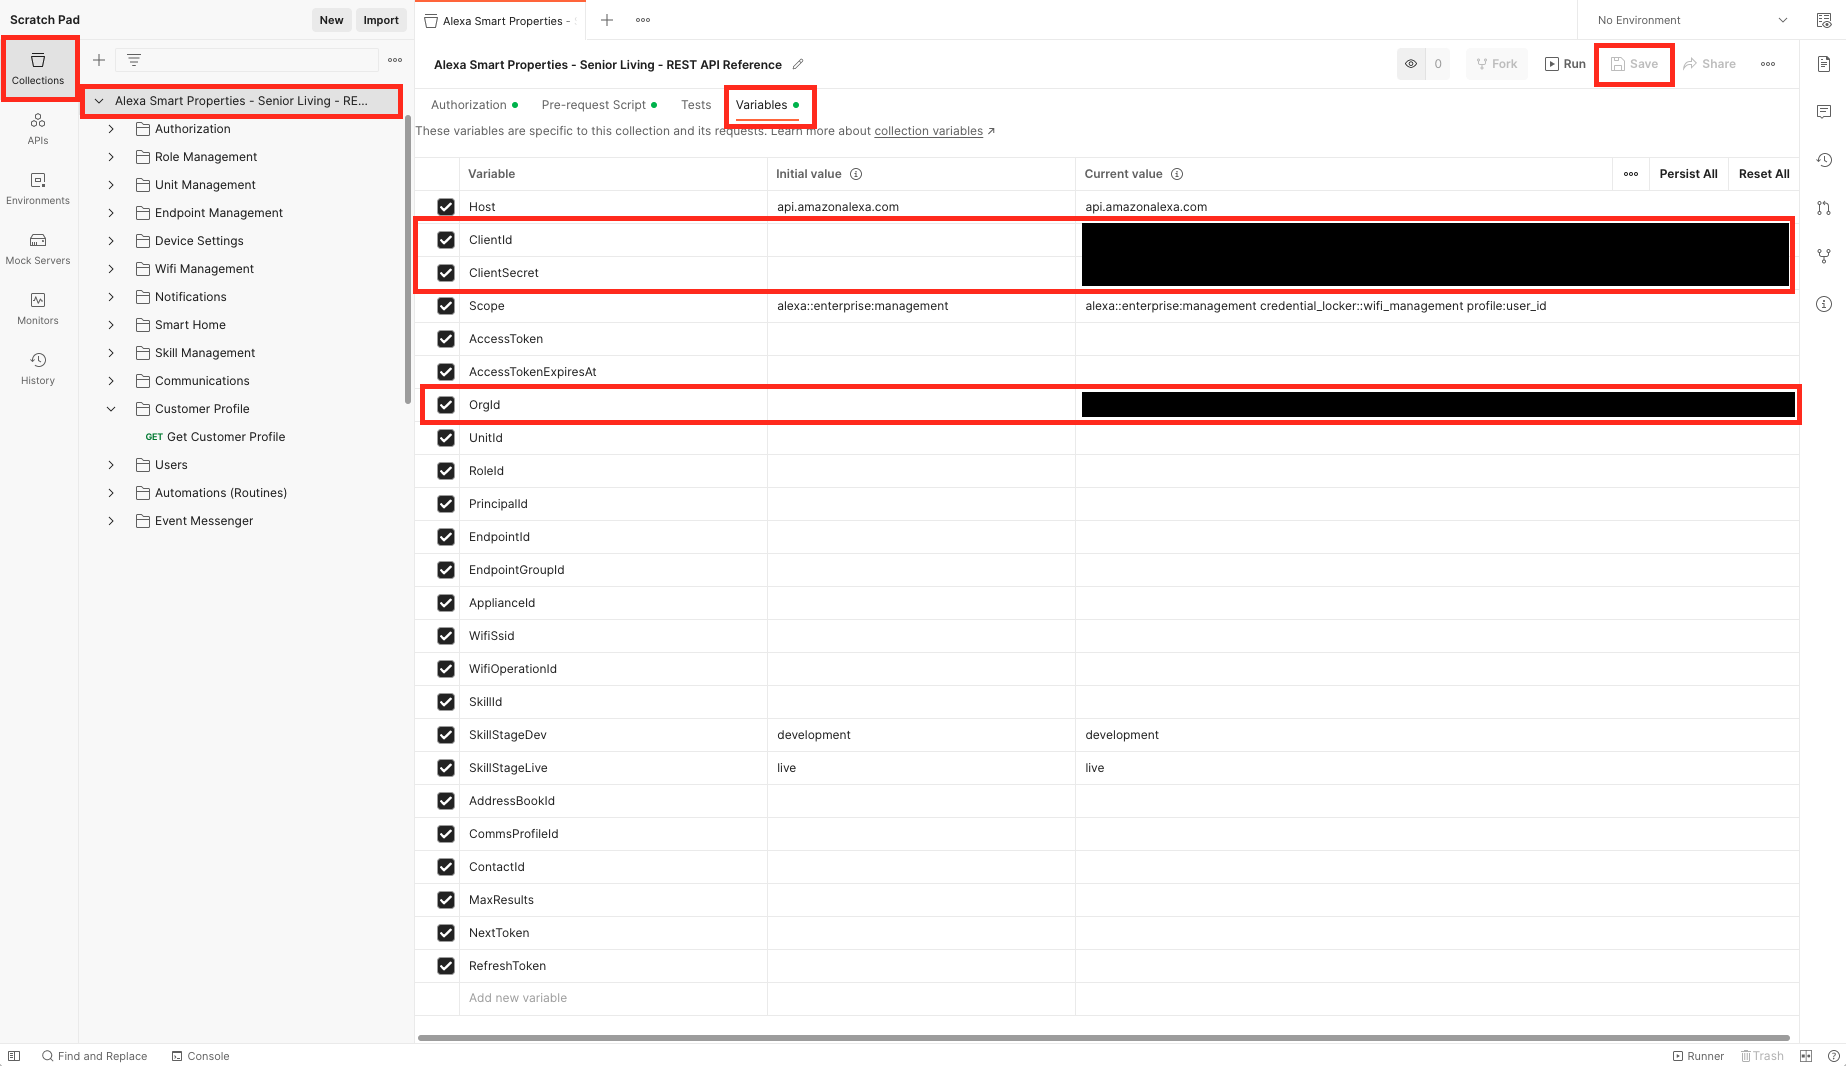This screenshot has width=1846, height=1066.
Task: Click the eye watch icon for the collection
Action: click(1411, 64)
